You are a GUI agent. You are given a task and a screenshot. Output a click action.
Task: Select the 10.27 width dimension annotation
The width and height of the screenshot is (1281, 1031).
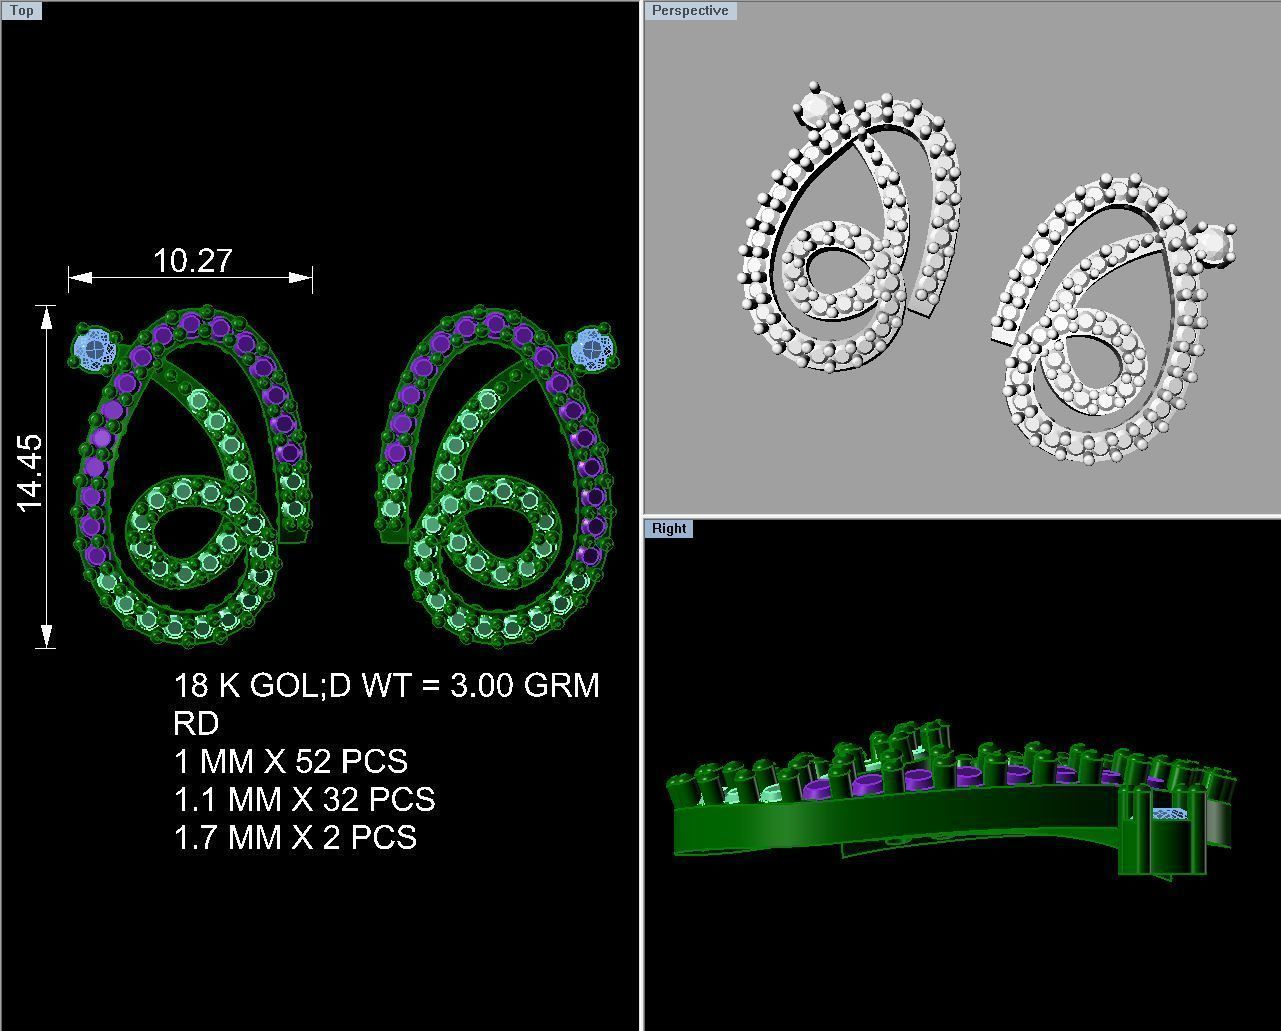pos(190,262)
